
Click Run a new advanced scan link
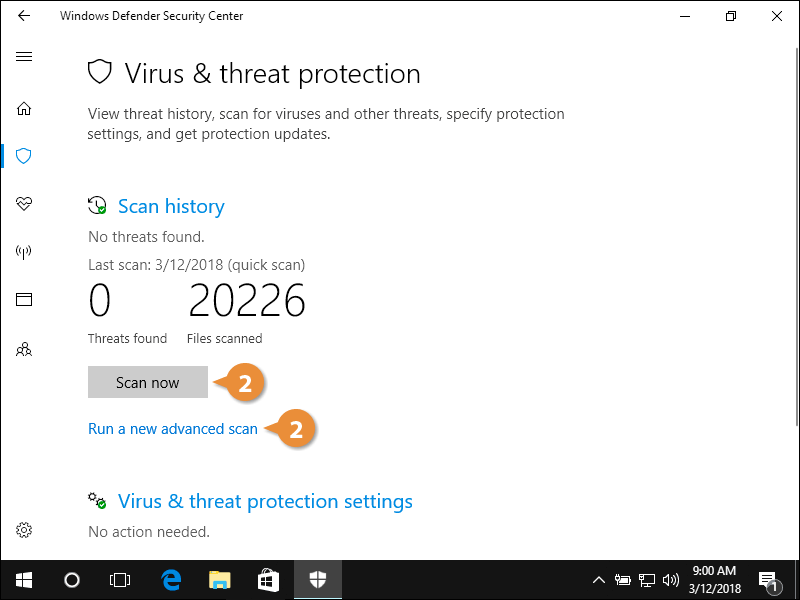tap(173, 429)
